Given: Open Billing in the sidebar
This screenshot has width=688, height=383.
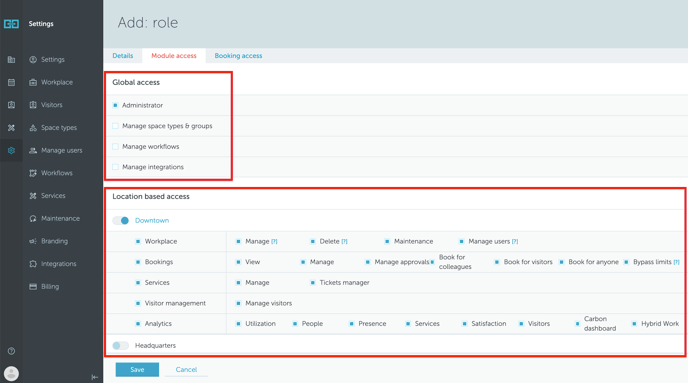Looking at the screenshot, I should (50, 286).
